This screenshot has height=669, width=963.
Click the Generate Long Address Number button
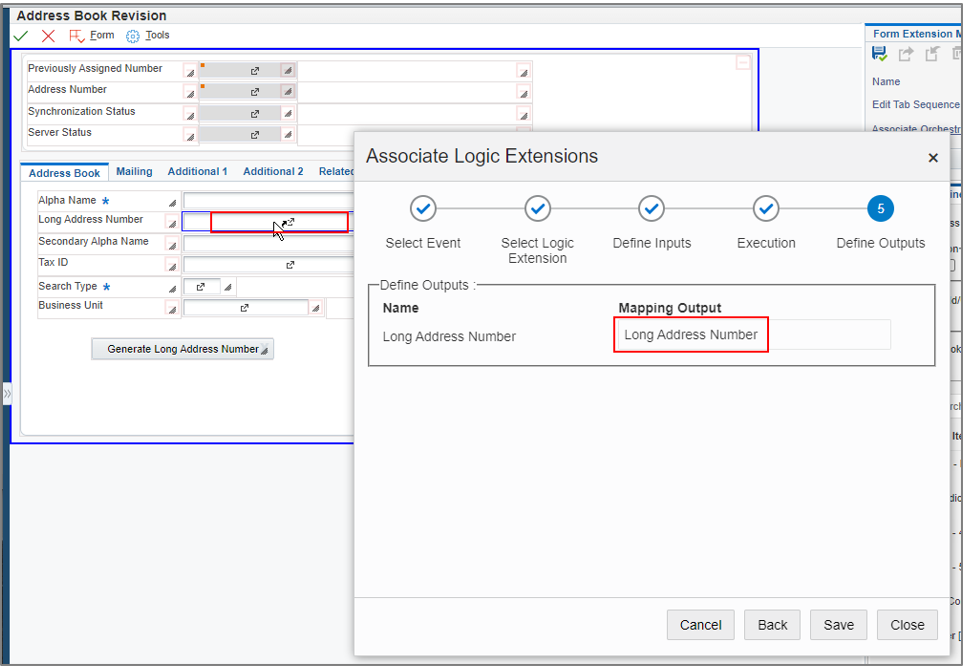pos(182,349)
